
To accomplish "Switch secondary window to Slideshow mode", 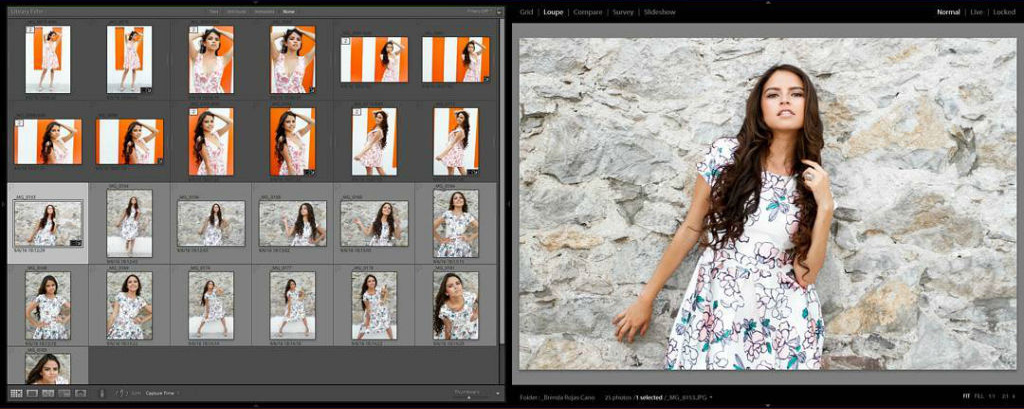I will coord(659,12).
